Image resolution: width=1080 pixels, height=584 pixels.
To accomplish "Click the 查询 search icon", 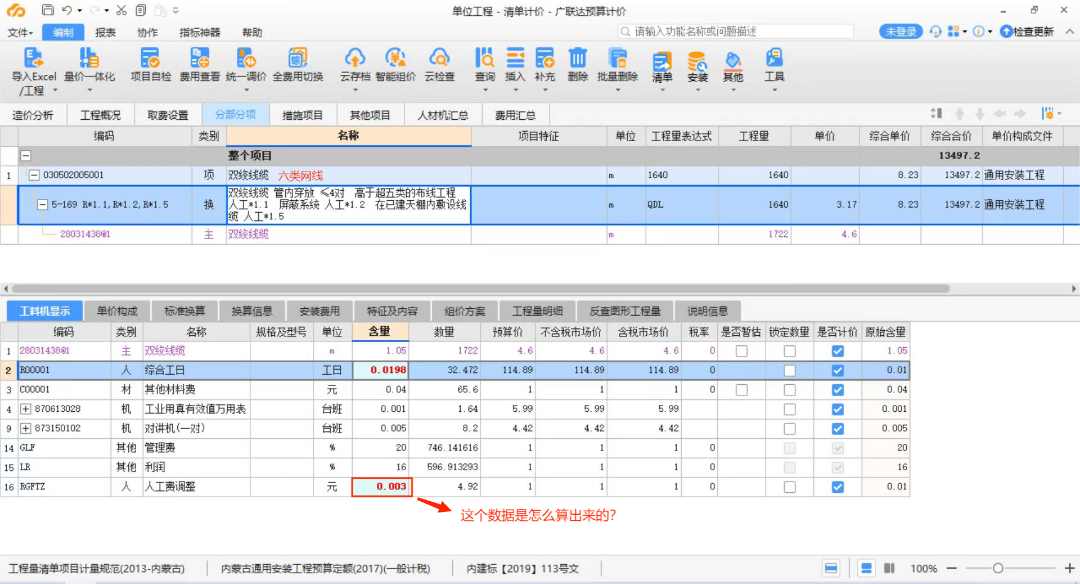I will pos(484,58).
